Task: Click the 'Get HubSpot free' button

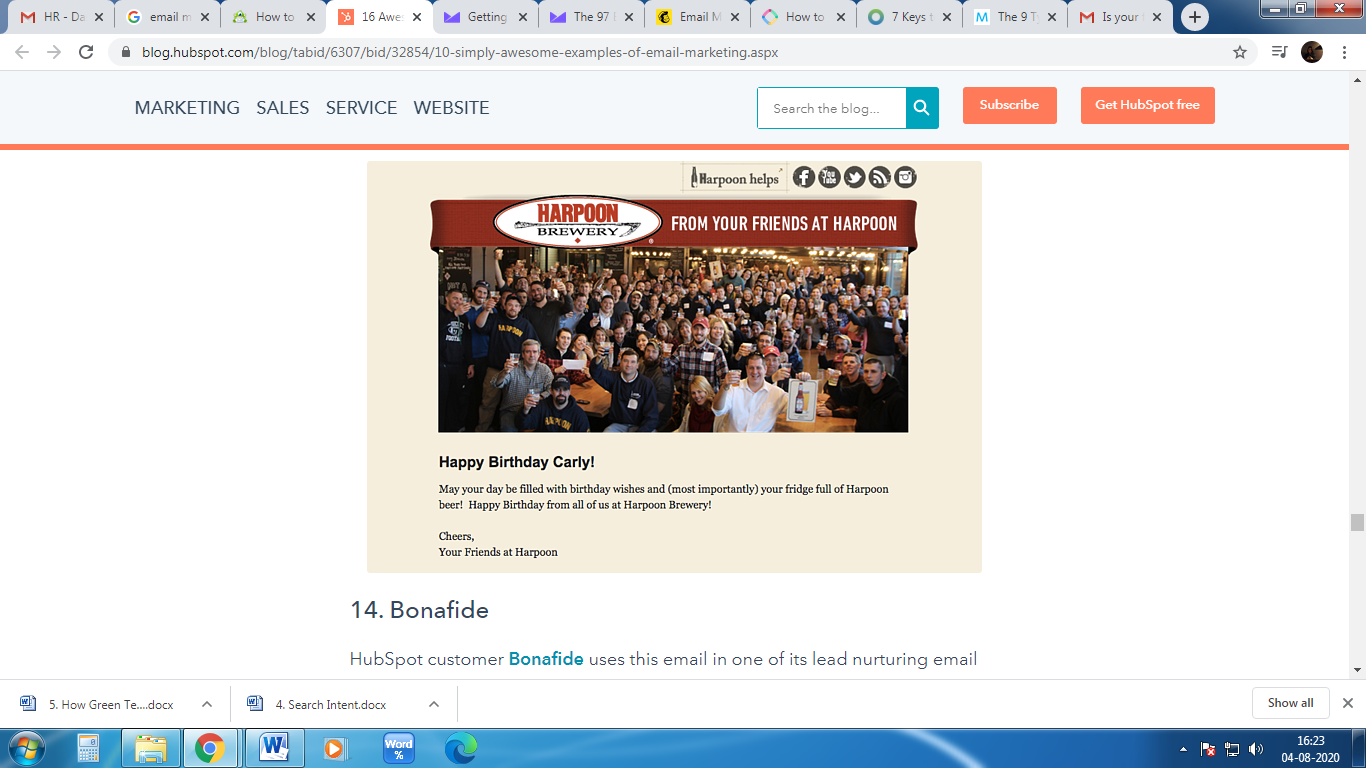Action: [x=1147, y=105]
